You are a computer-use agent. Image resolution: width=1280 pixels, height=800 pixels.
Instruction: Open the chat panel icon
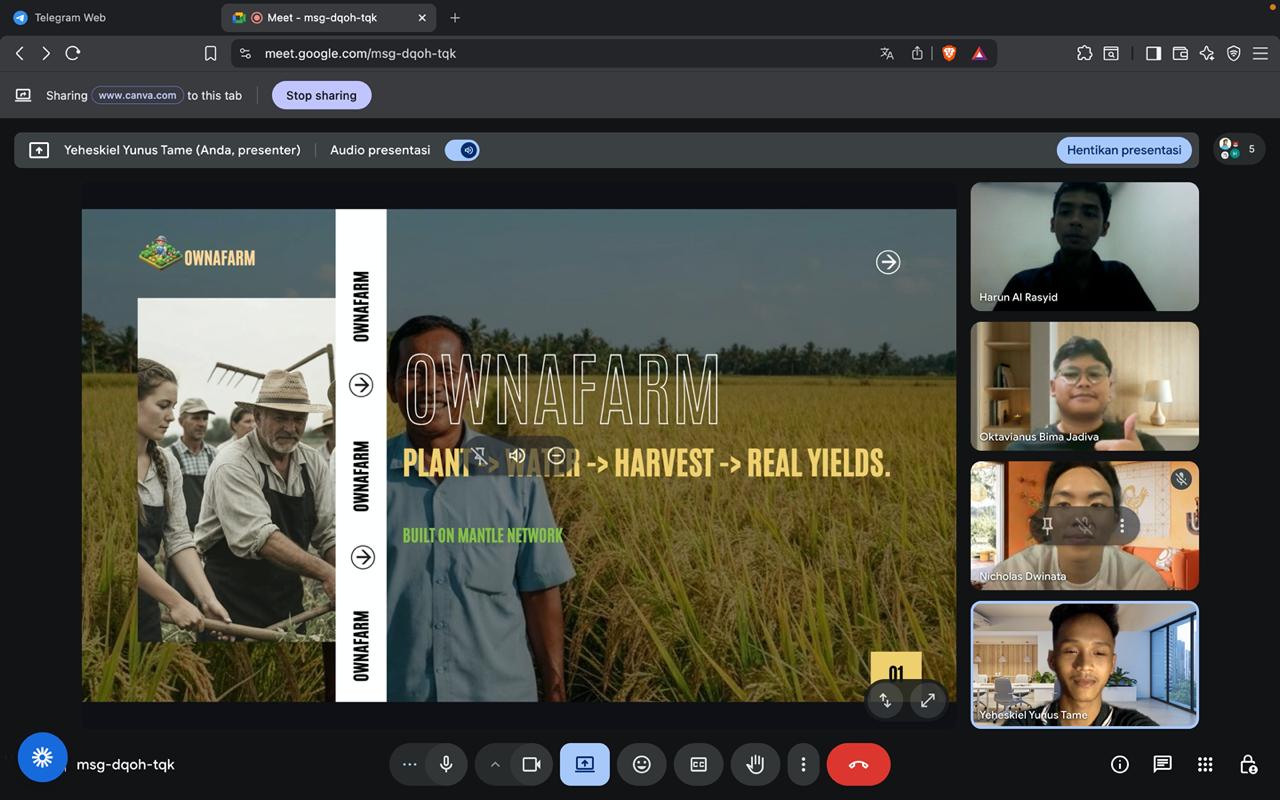[1162, 764]
